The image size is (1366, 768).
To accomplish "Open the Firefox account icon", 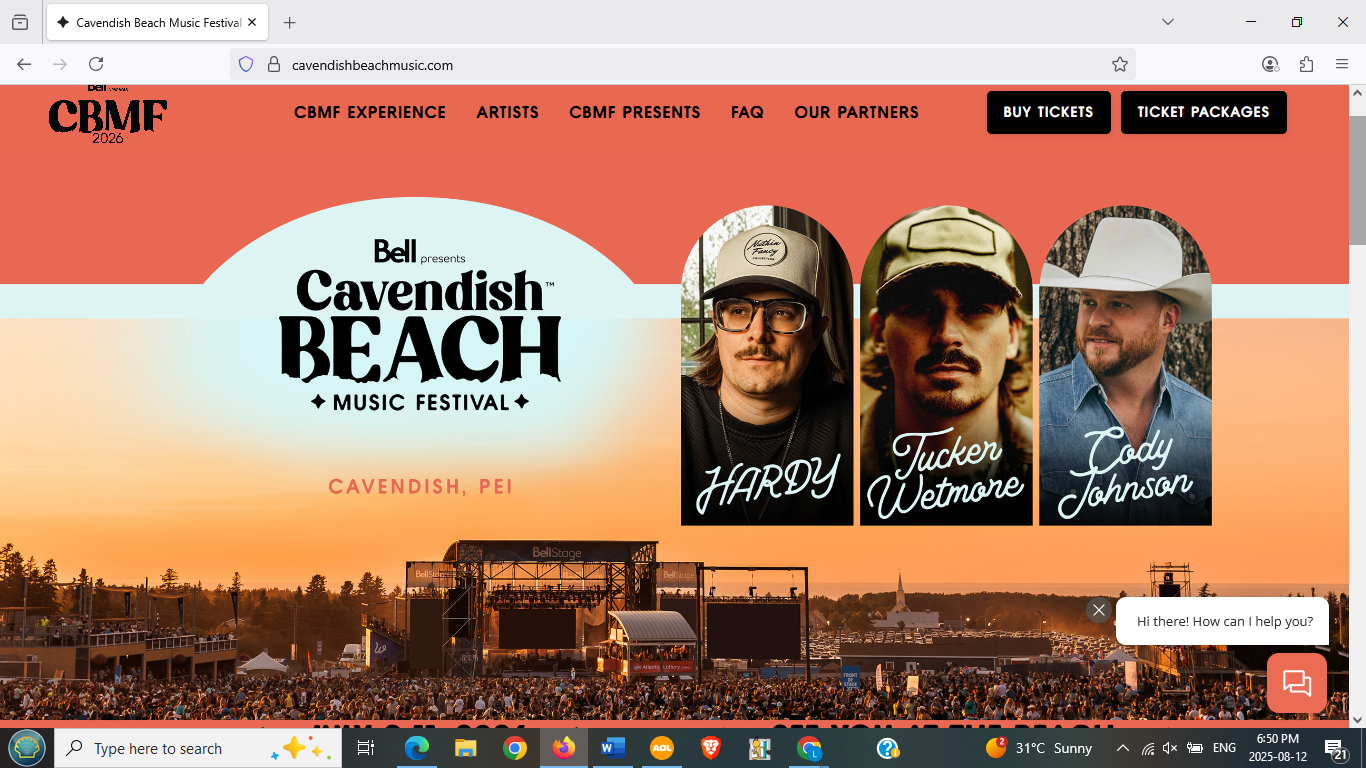I will [1270, 64].
